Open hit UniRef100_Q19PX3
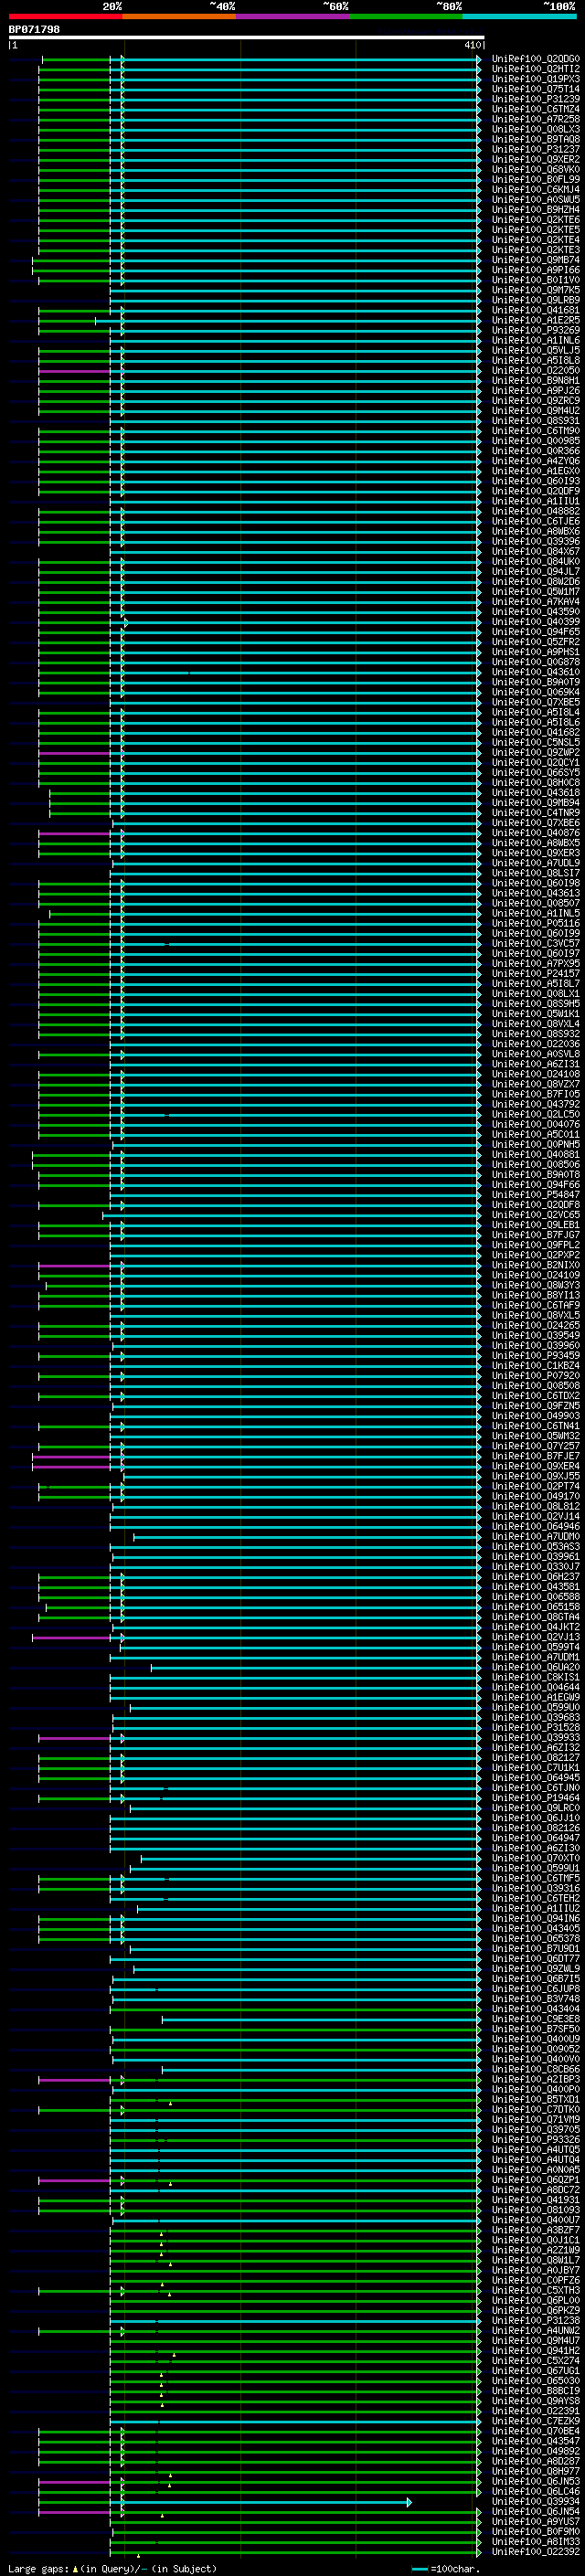This screenshot has width=585, height=2576. point(536,79)
